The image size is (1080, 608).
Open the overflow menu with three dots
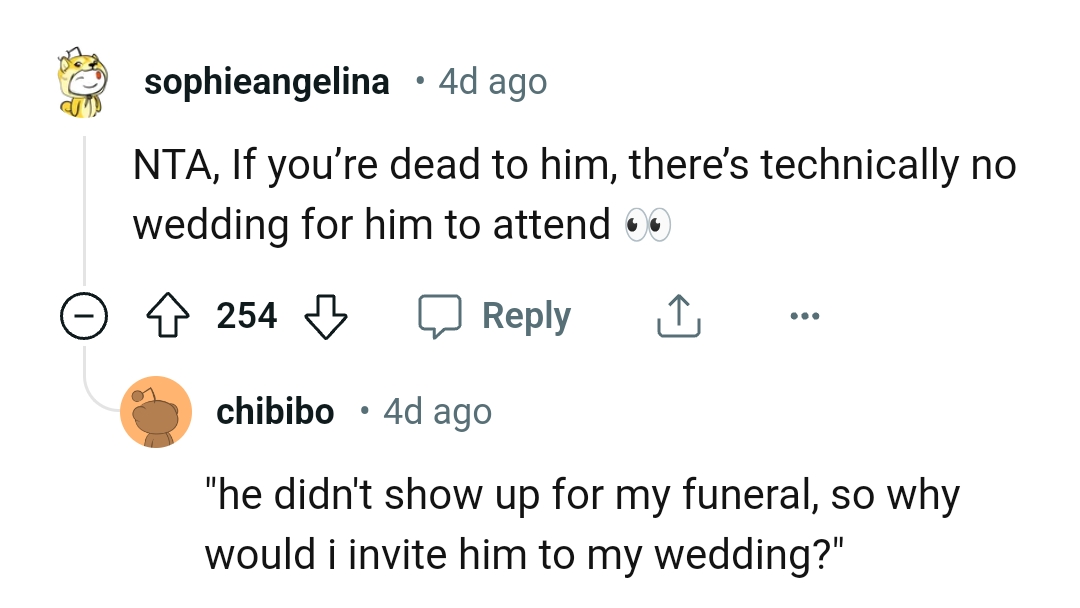805,314
